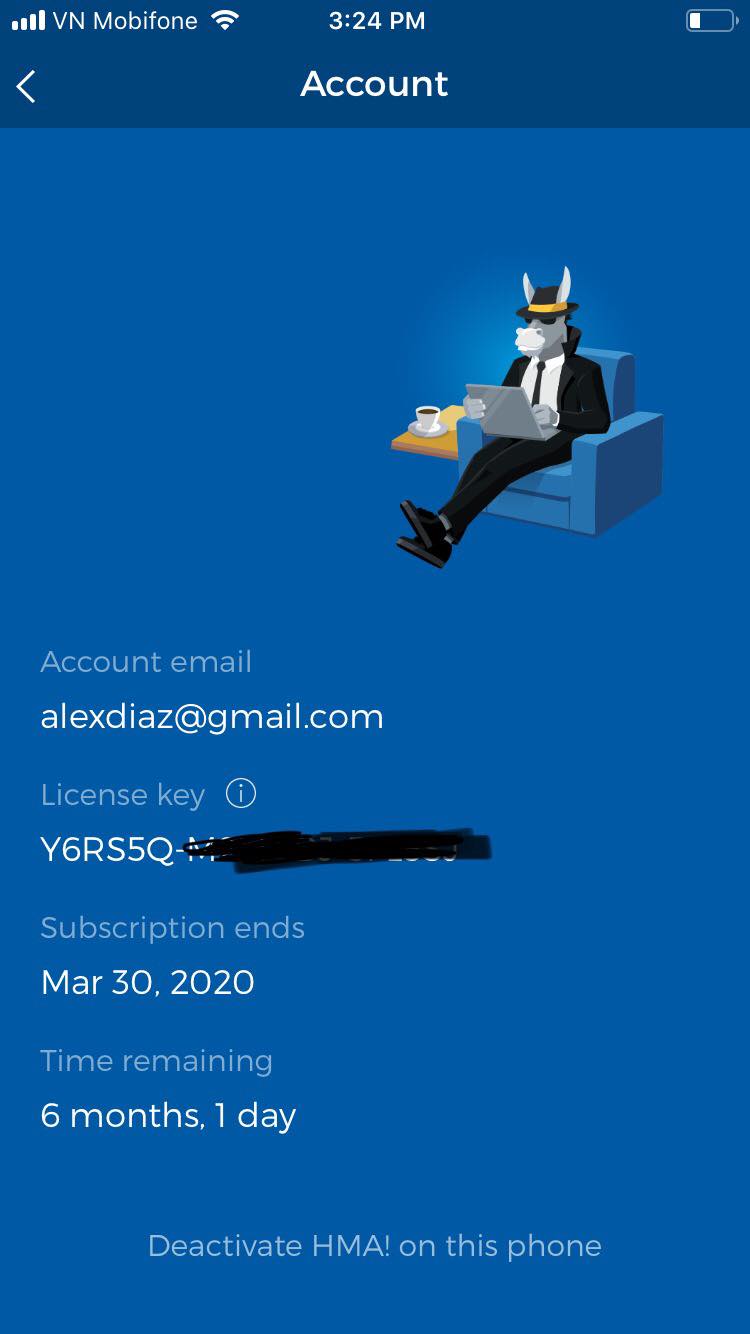The width and height of the screenshot is (750, 1334).
Task: Tap the redacted license key value
Action: coord(265,849)
